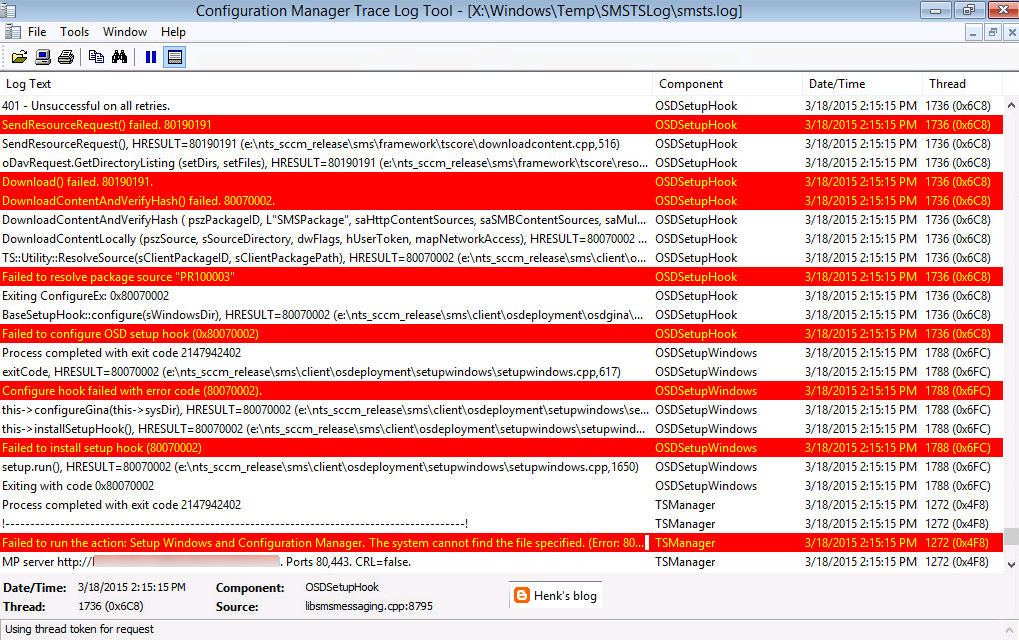Open the Window menu

125,32
